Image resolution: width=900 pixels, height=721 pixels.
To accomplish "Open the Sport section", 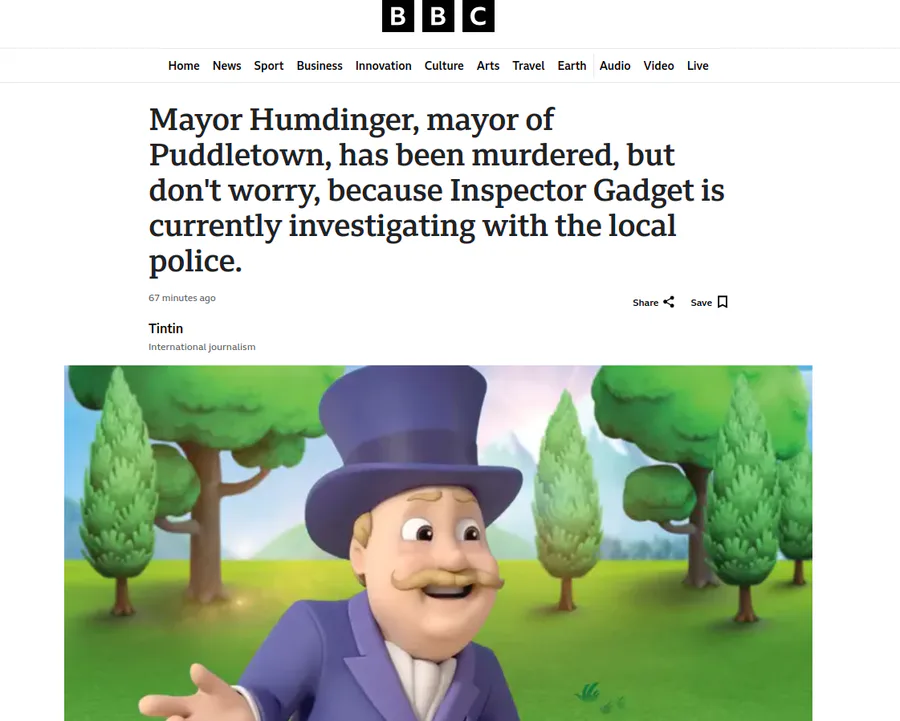I will pyautogui.click(x=269, y=65).
